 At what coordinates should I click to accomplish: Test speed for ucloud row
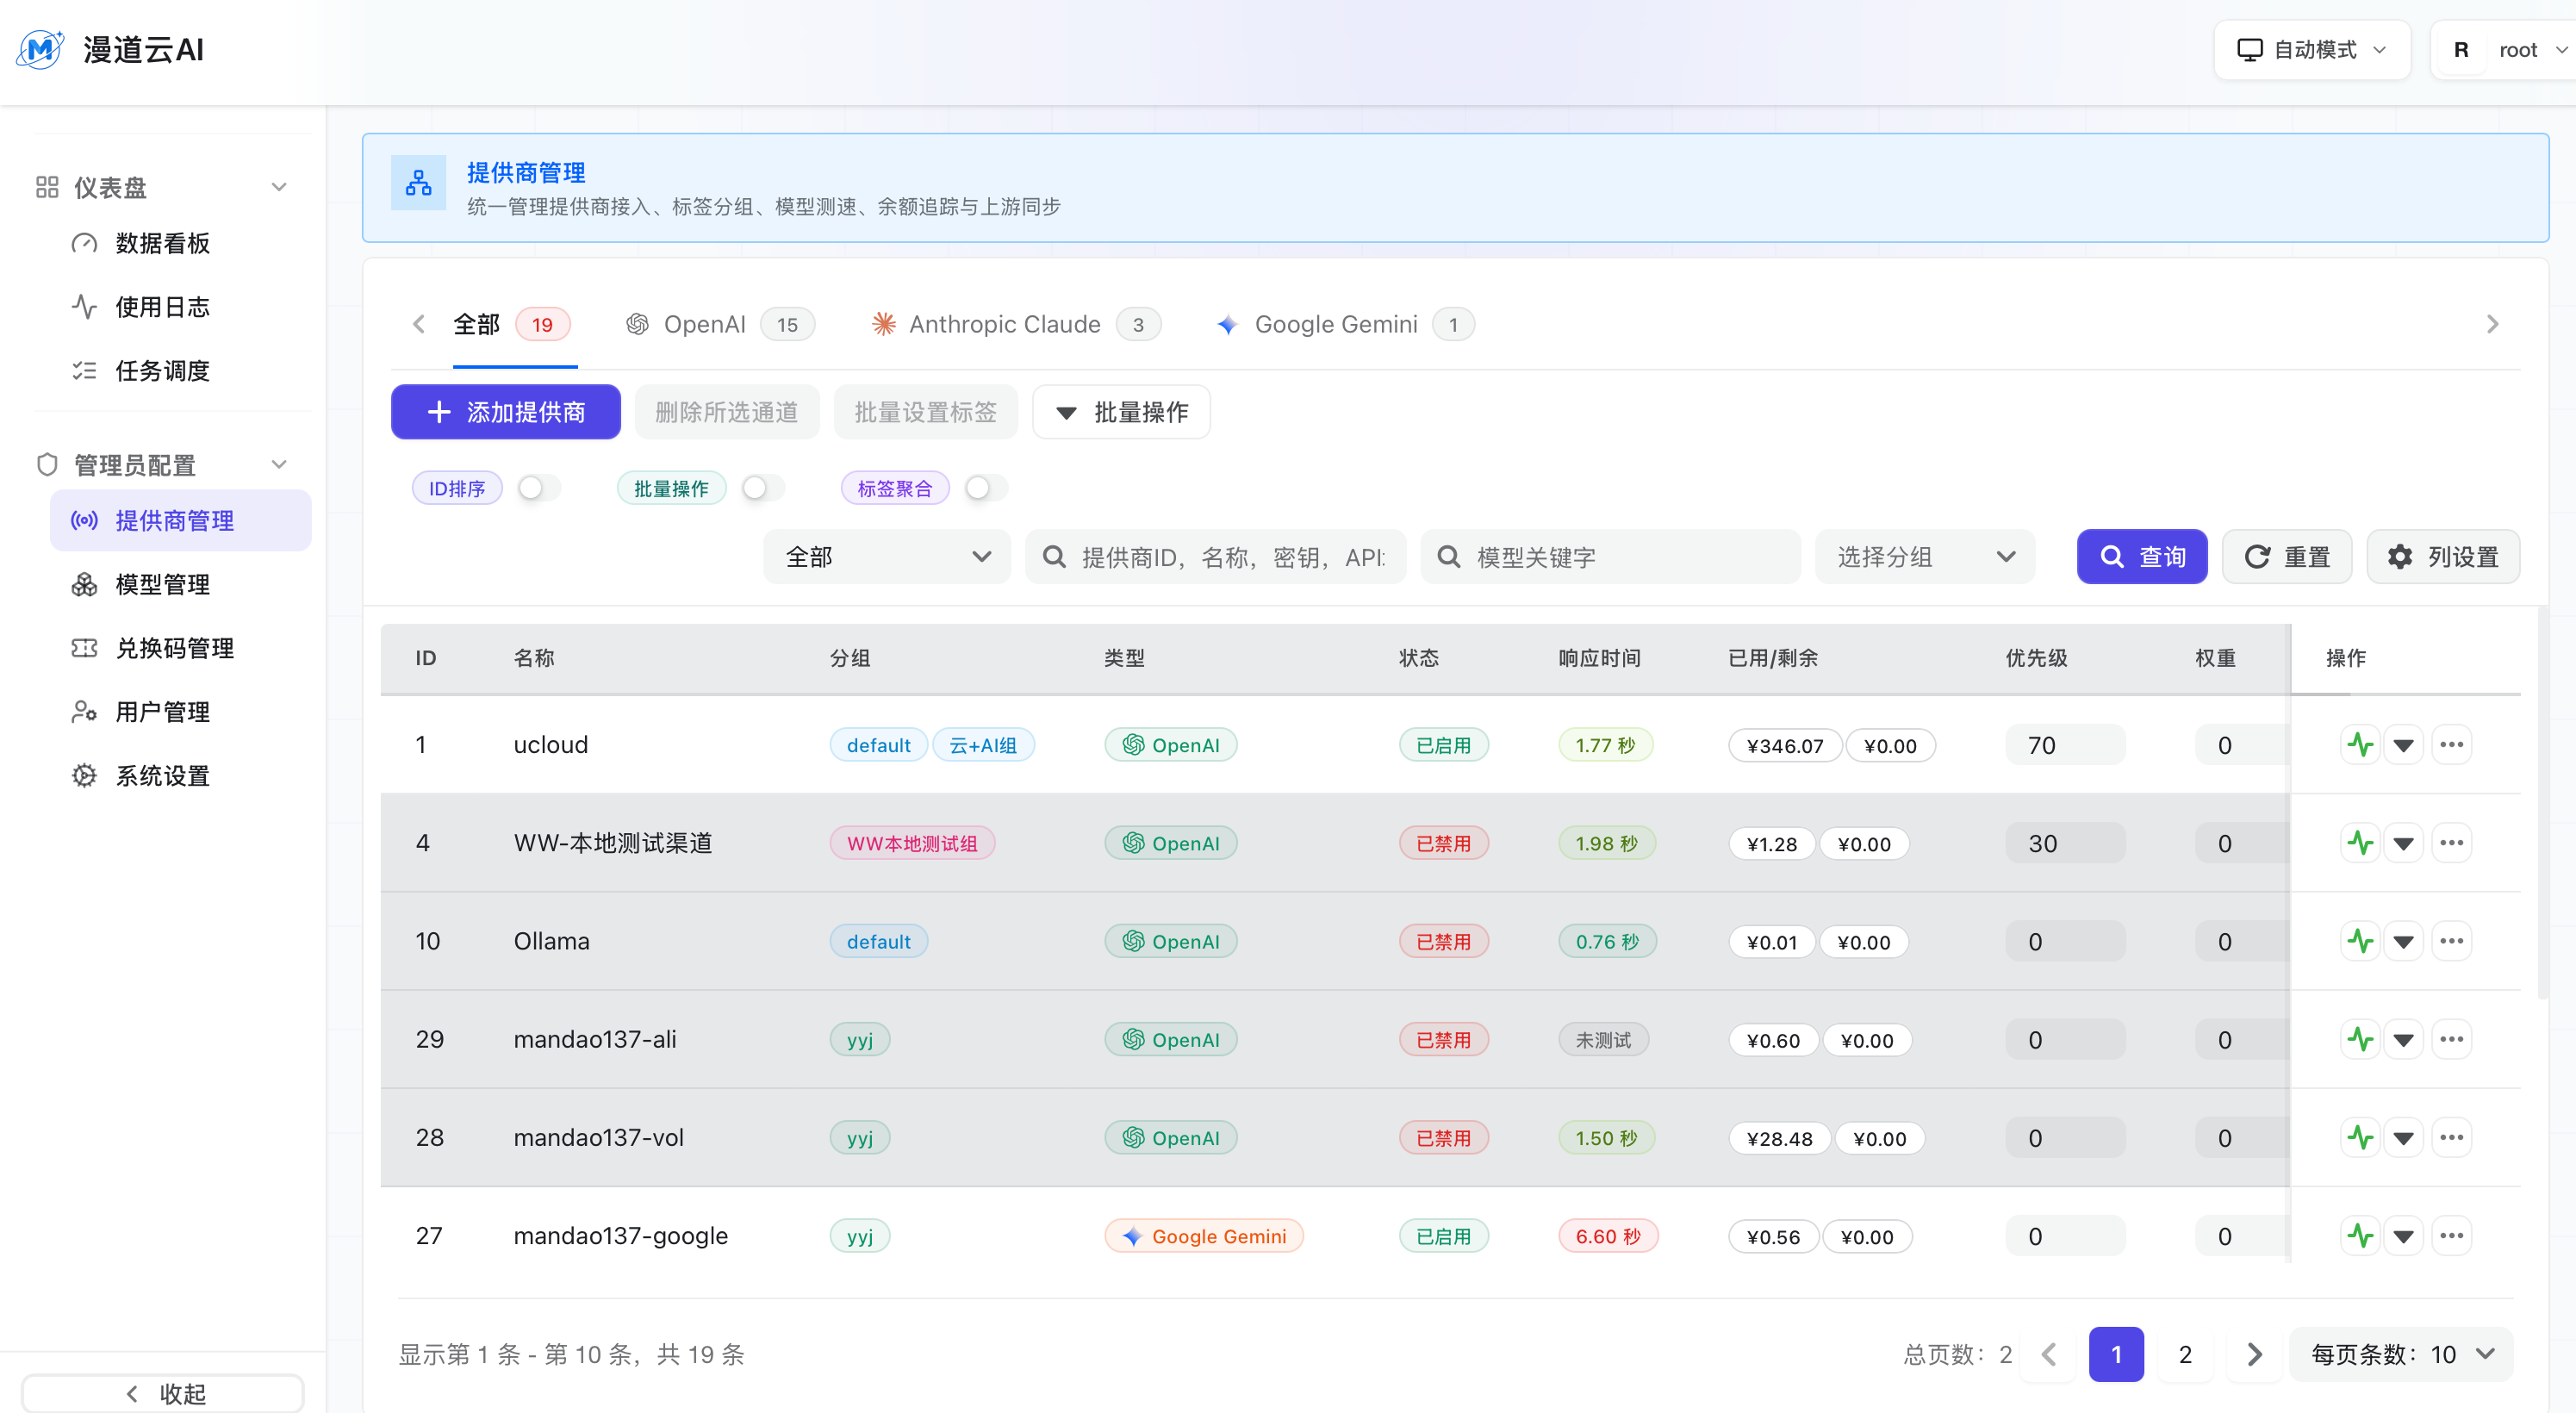[x=2360, y=745]
